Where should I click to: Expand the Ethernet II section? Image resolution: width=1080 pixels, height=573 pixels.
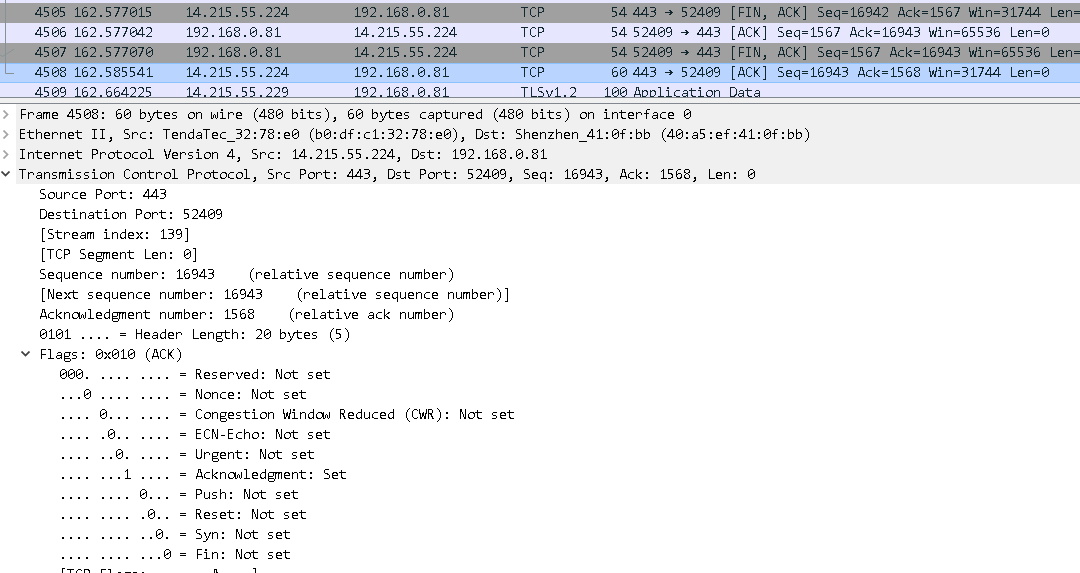(8, 134)
